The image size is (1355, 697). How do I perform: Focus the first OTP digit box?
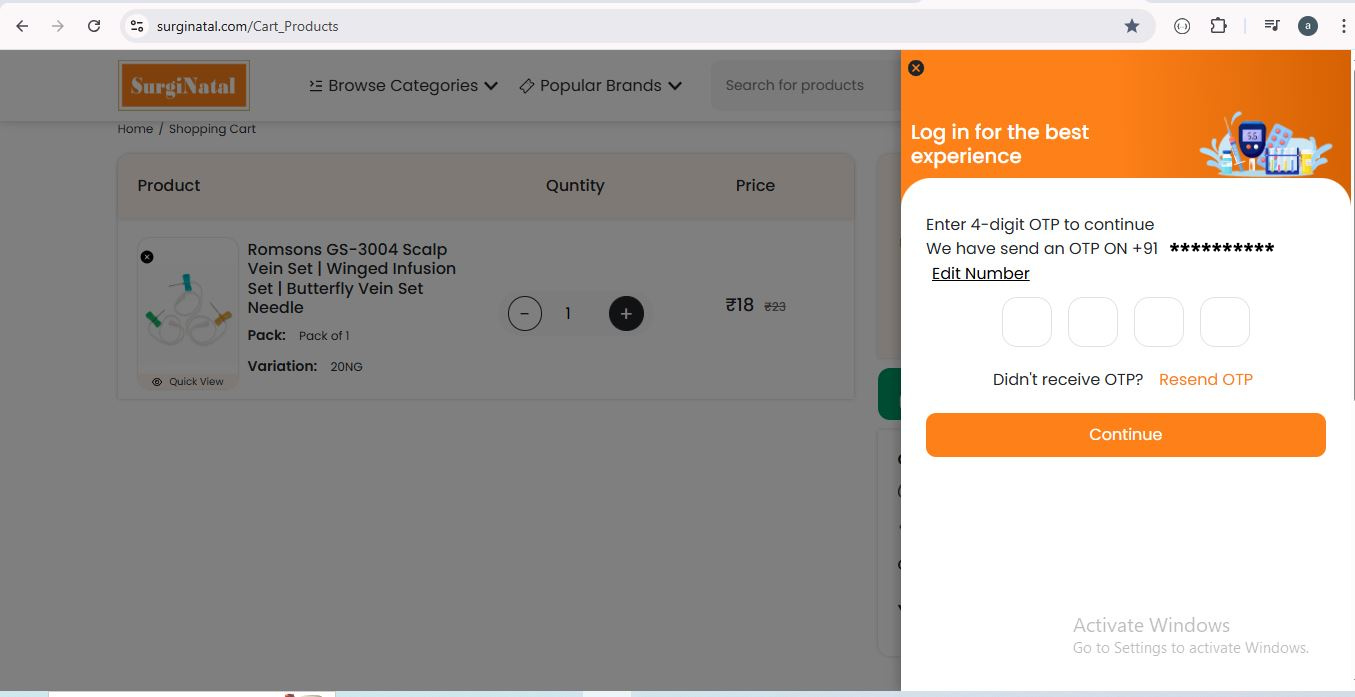(x=1027, y=322)
